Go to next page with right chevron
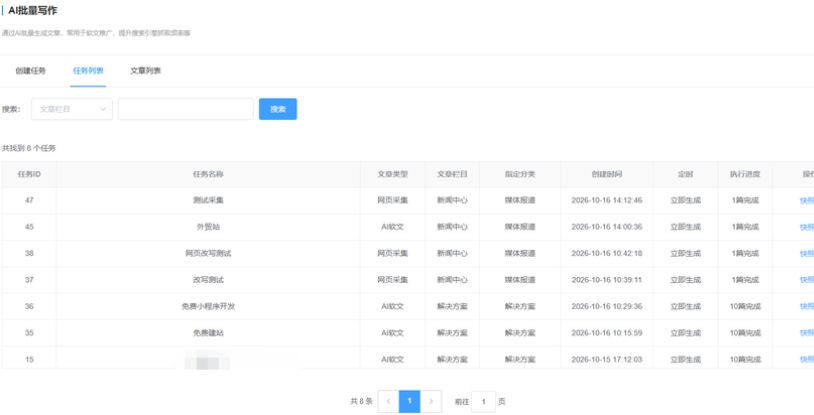The width and height of the screenshot is (814, 415). coord(431,401)
